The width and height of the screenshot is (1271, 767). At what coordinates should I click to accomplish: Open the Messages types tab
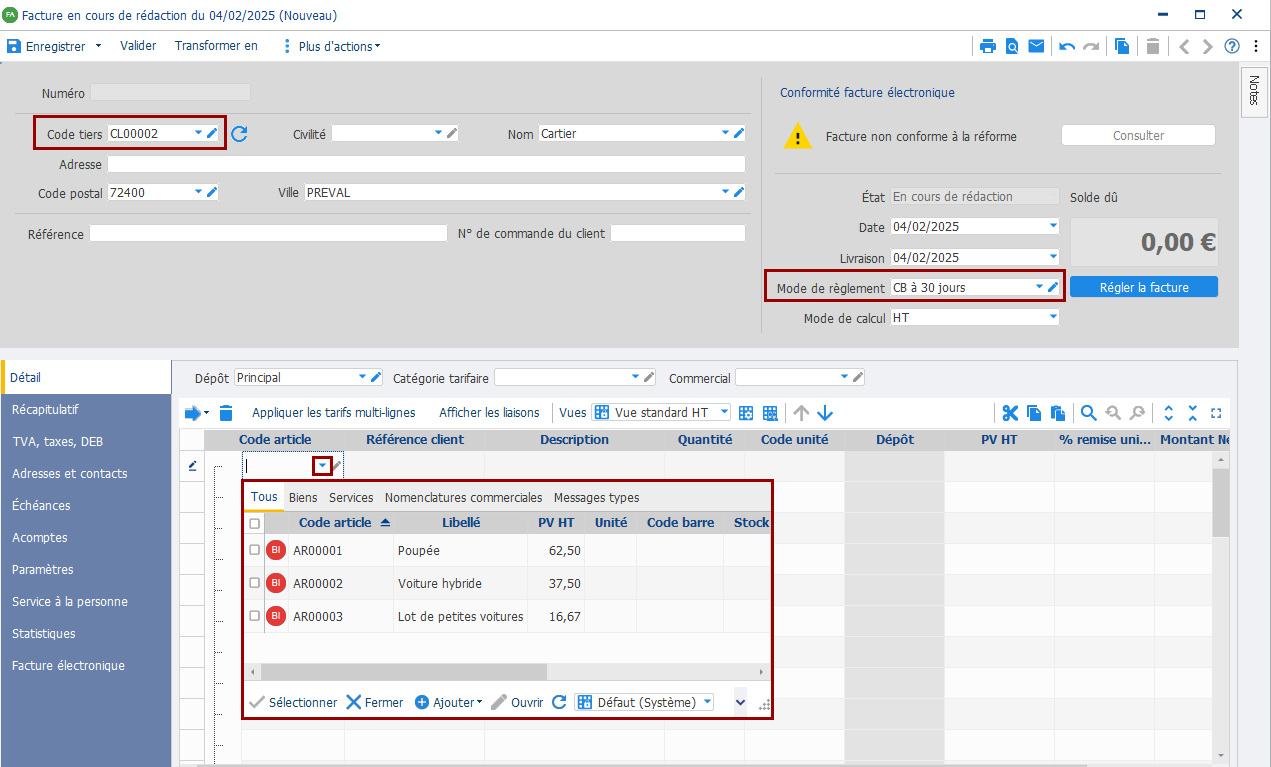click(596, 497)
